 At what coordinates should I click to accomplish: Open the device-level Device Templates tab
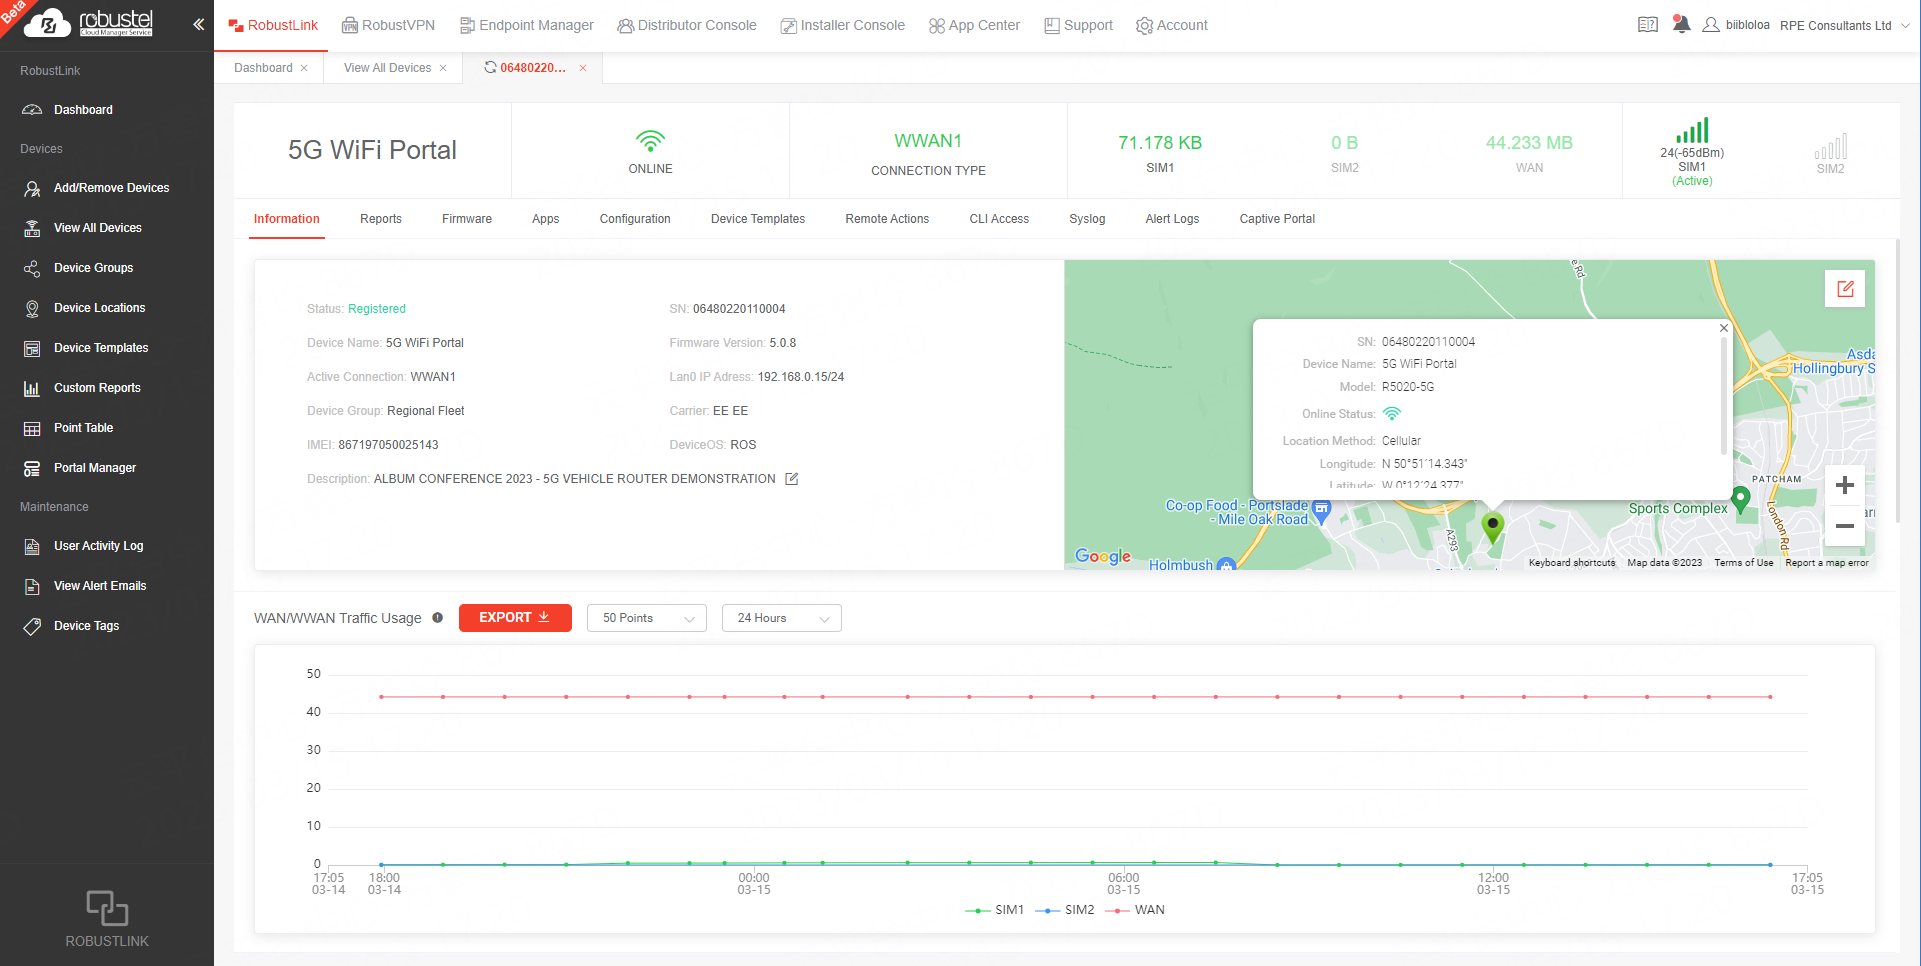(758, 219)
